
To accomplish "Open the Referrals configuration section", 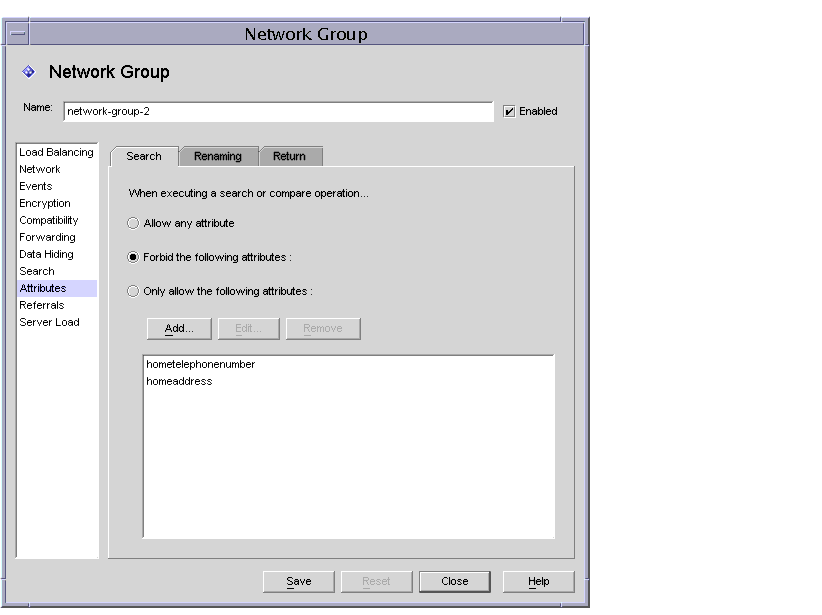I will pyautogui.click(x=42, y=305).
